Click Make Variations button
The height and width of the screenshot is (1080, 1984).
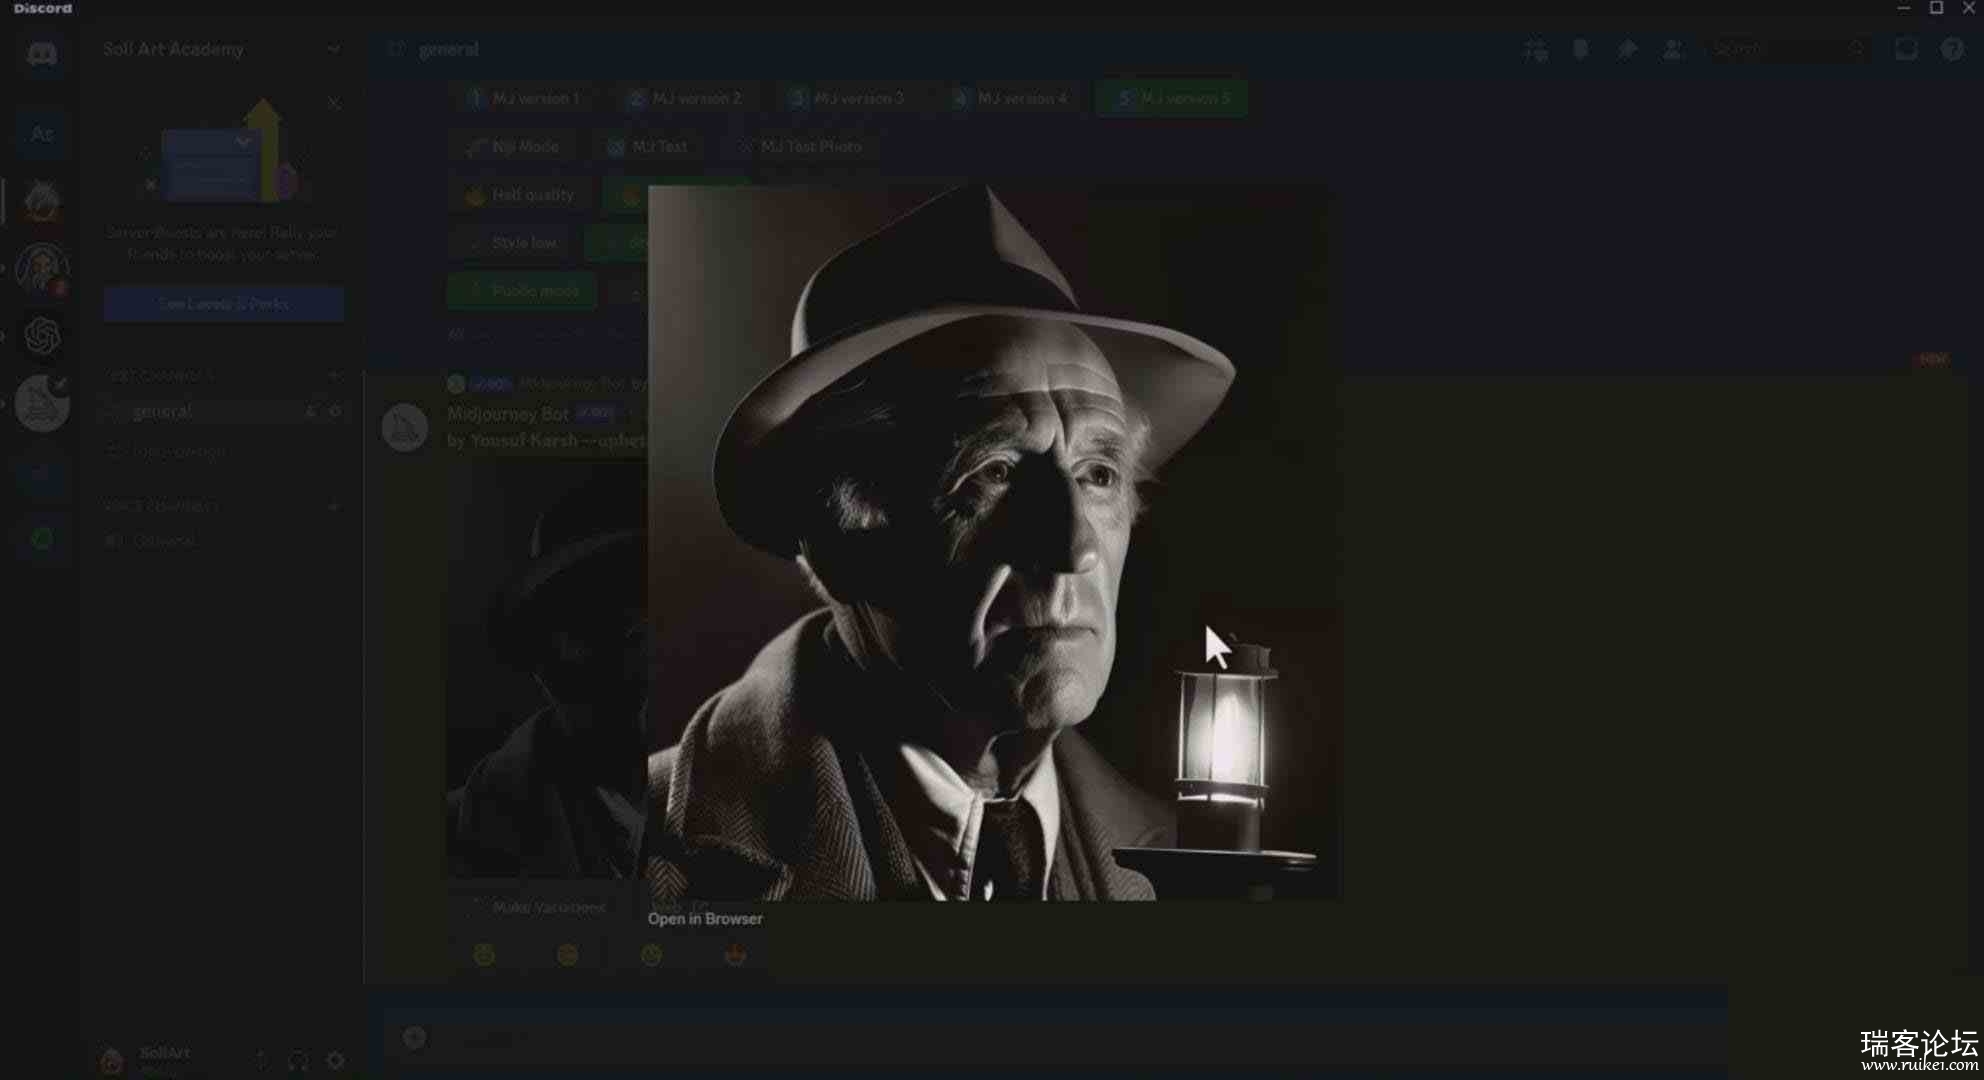click(x=537, y=907)
